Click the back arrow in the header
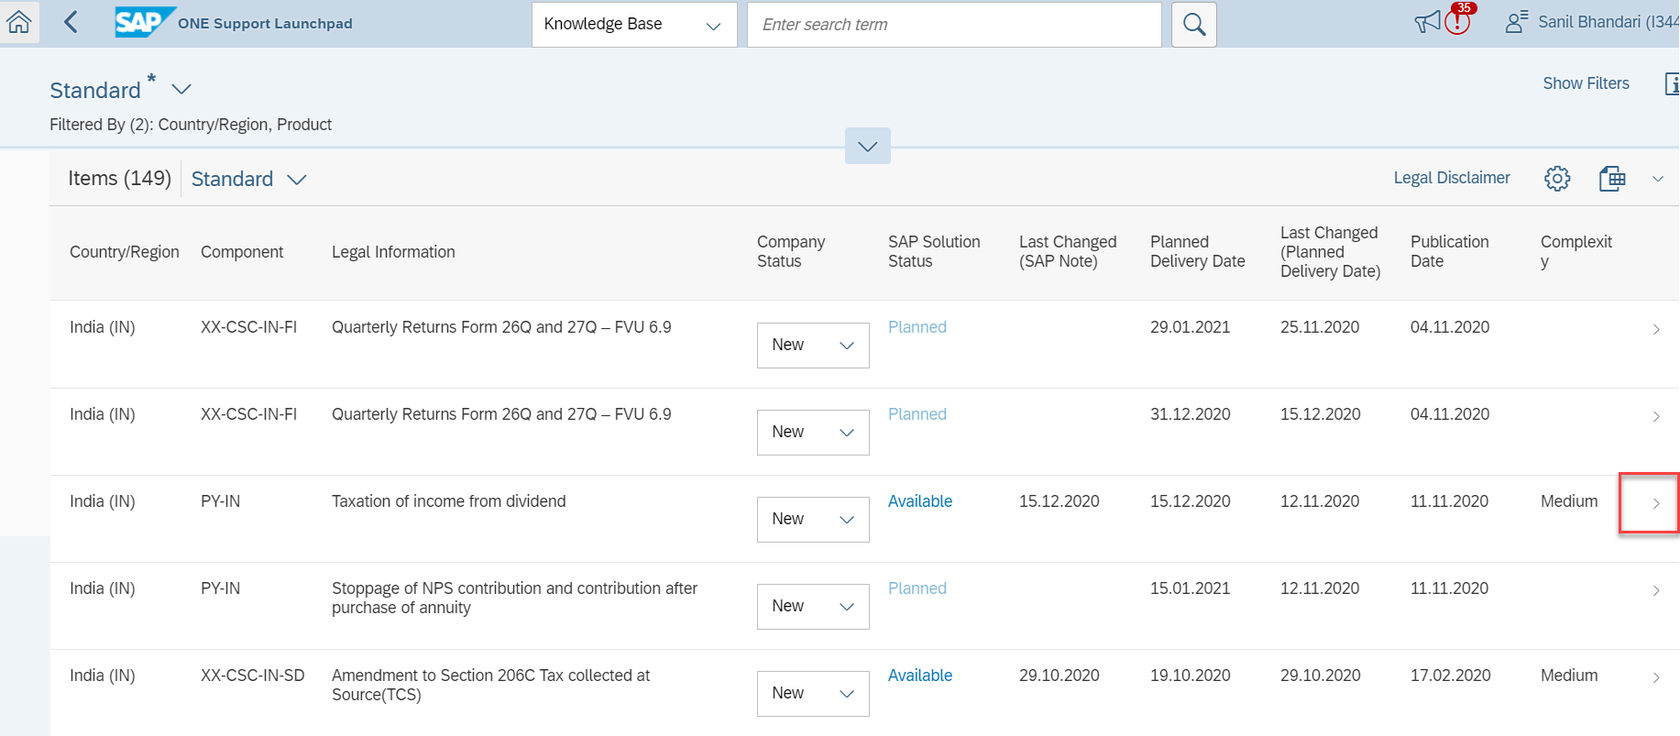 (x=71, y=22)
